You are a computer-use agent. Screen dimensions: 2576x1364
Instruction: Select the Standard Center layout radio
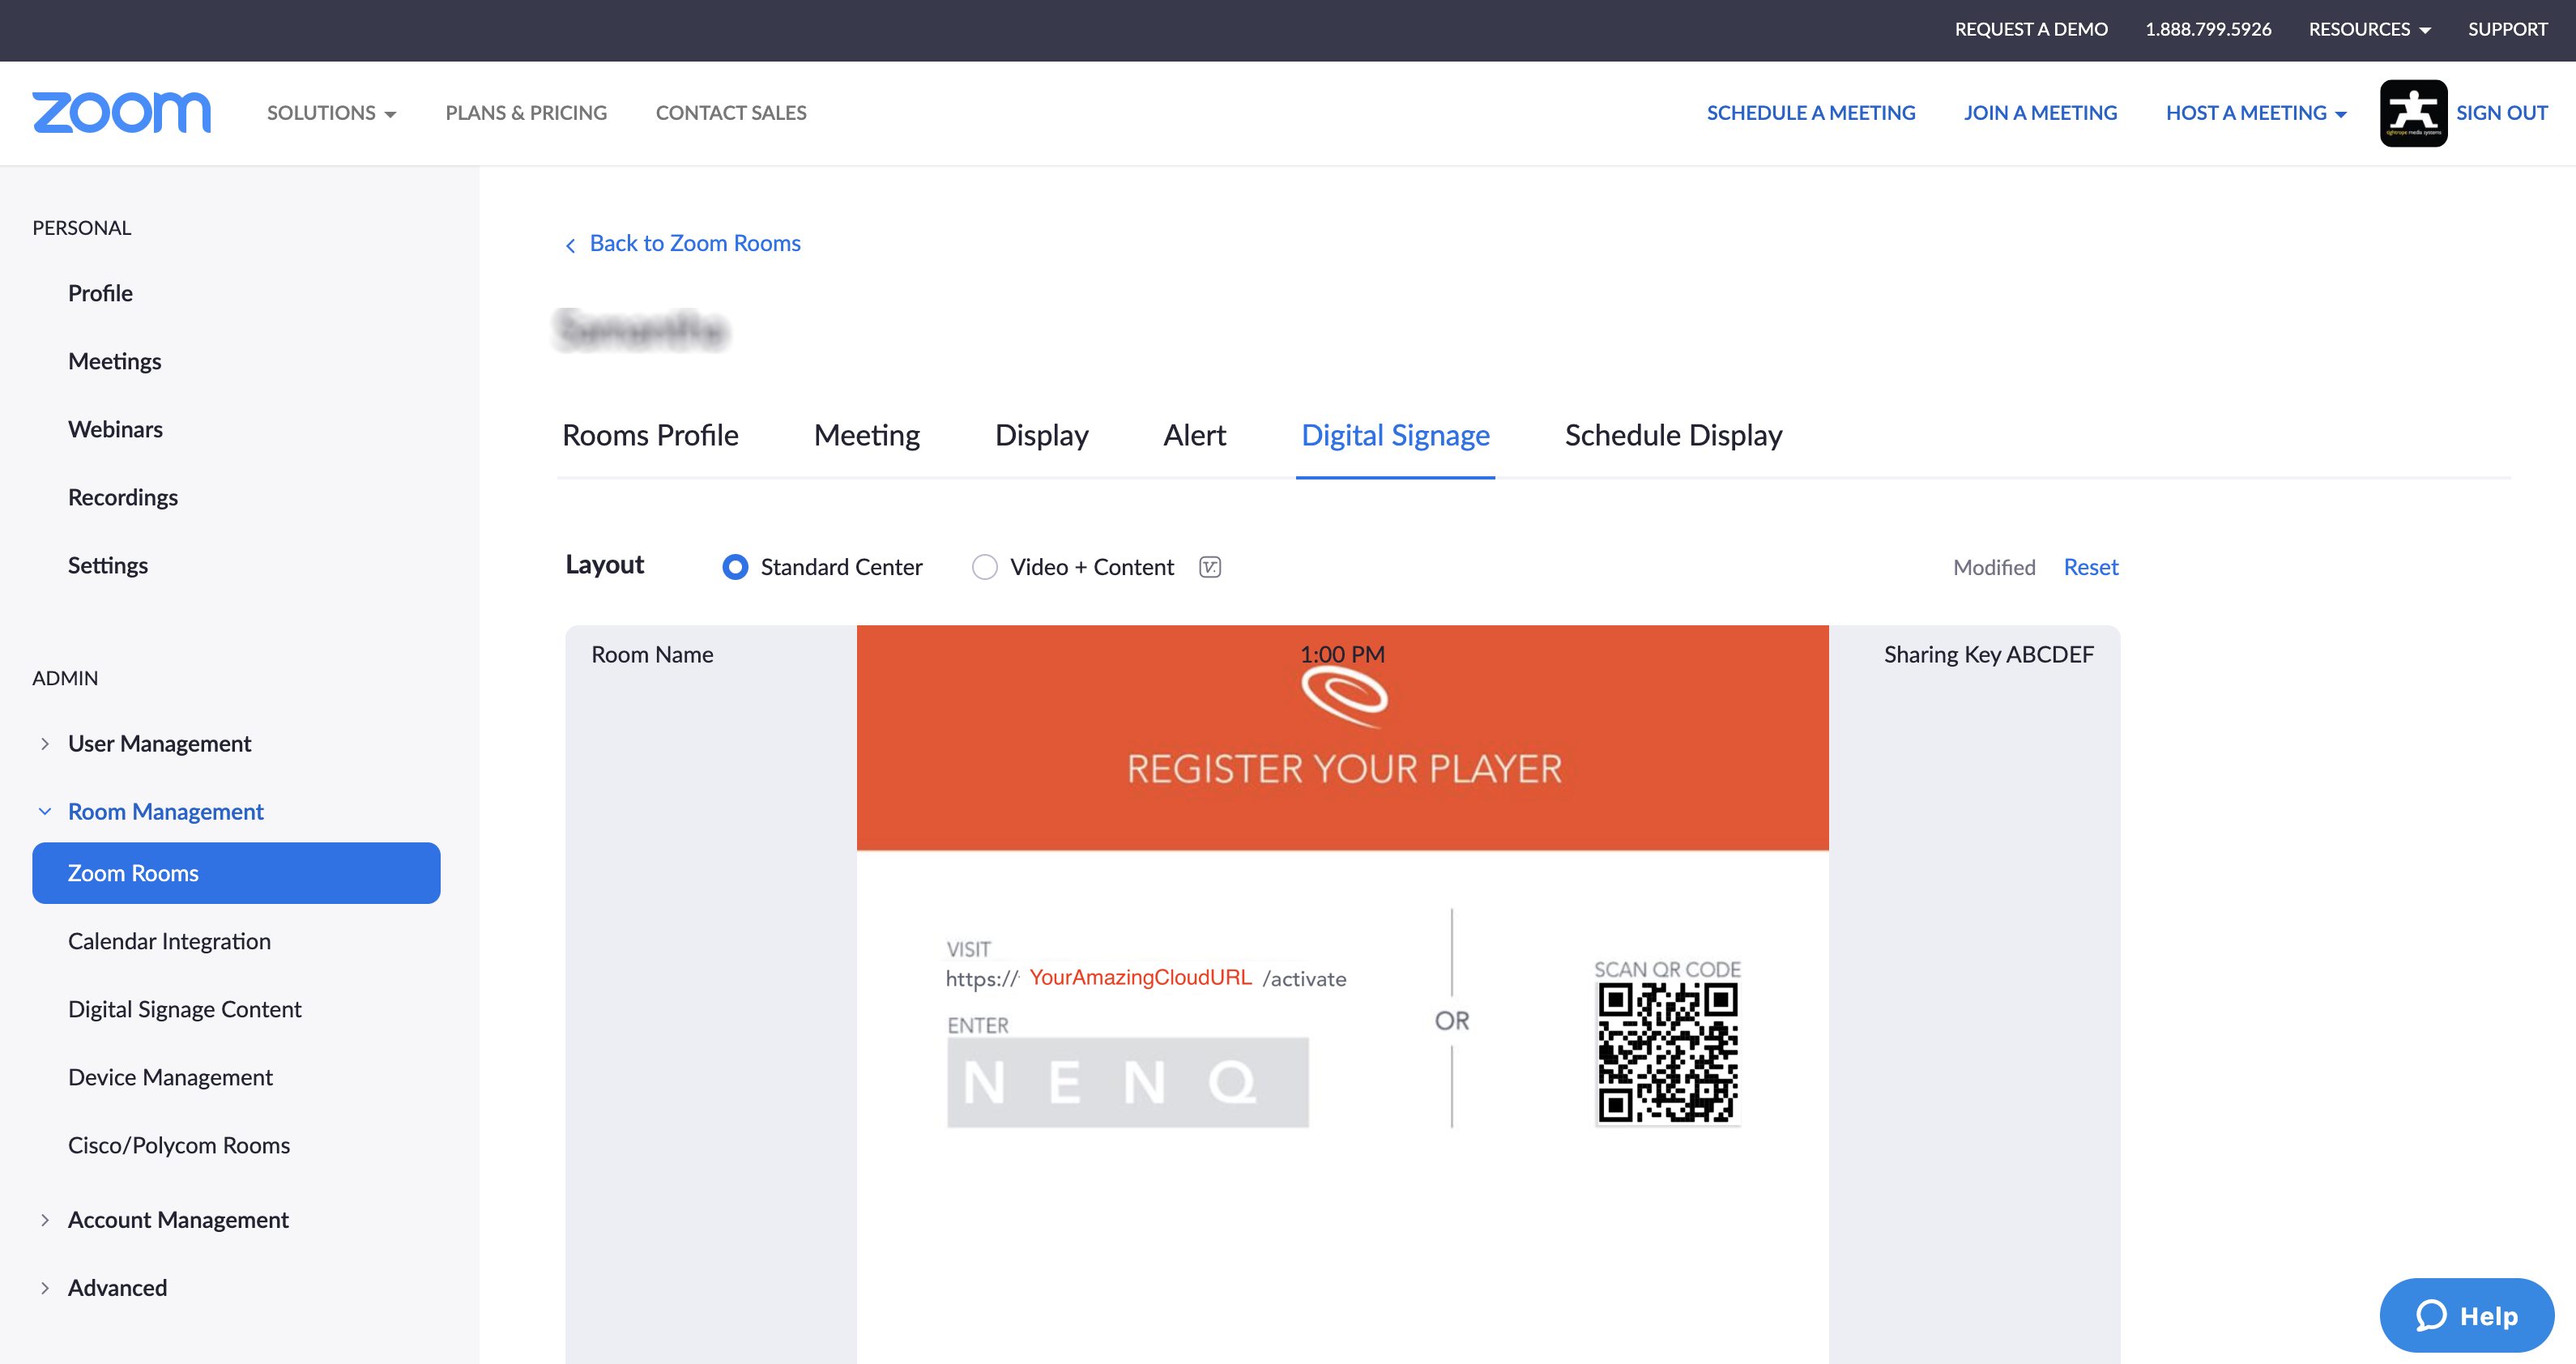click(x=734, y=567)
